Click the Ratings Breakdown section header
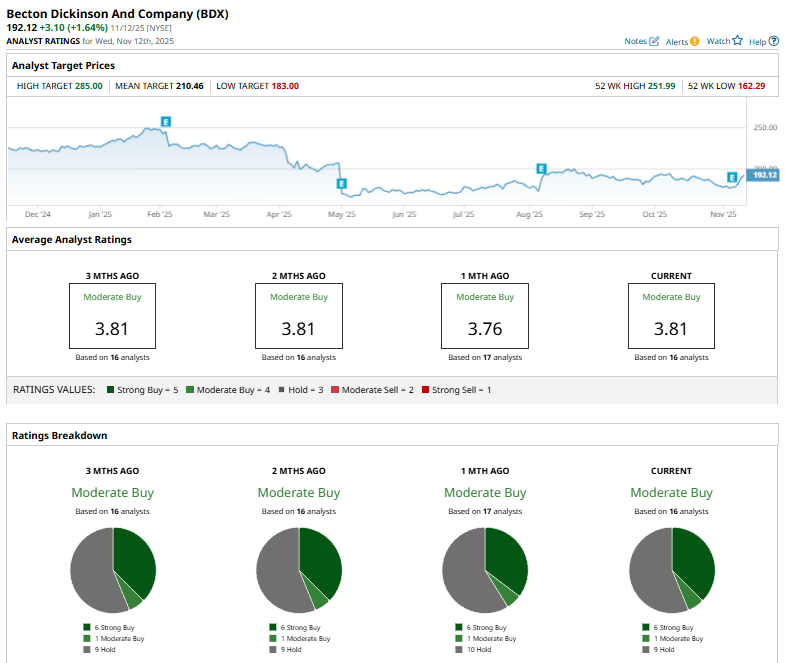785x663 pixels. (59, 435)
